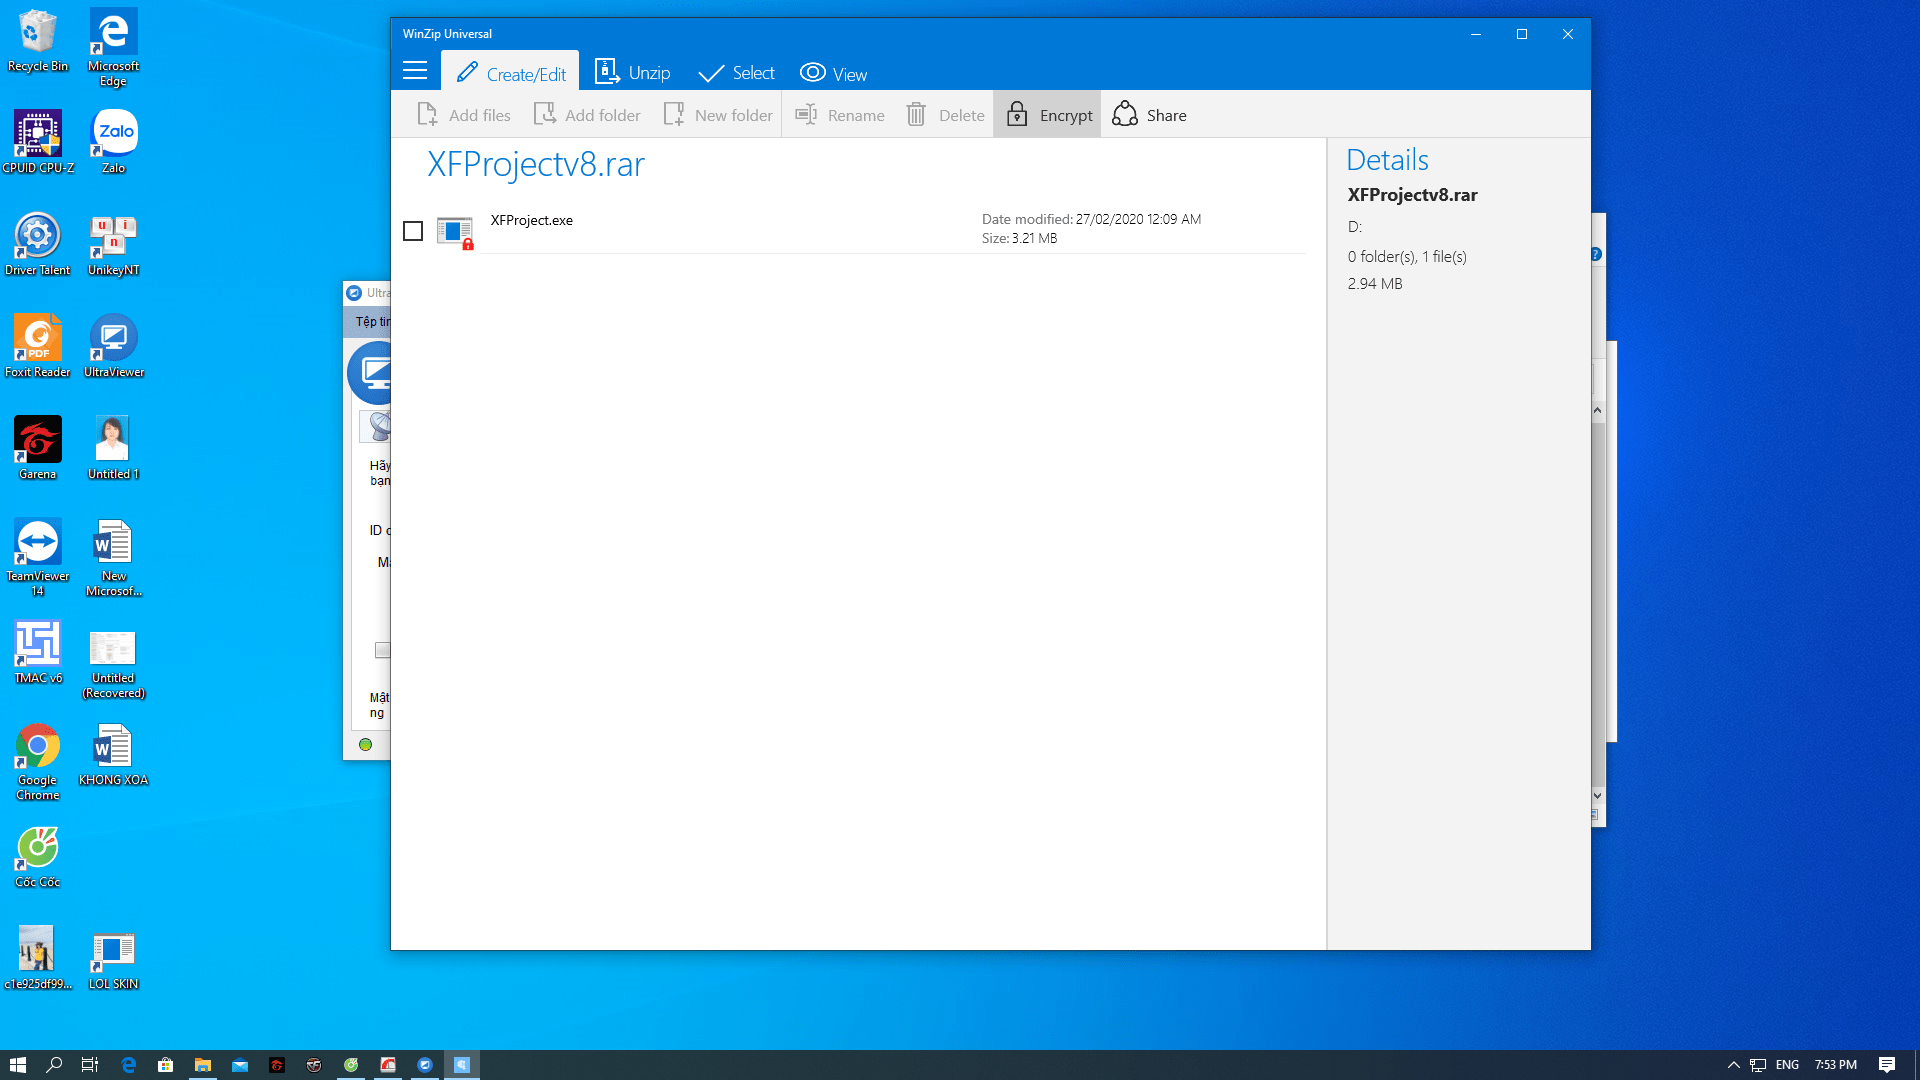Select Untitled (Recovered) file on desktop
This screenshot has width=1920, height=1080.
click(x=113, y=665)
